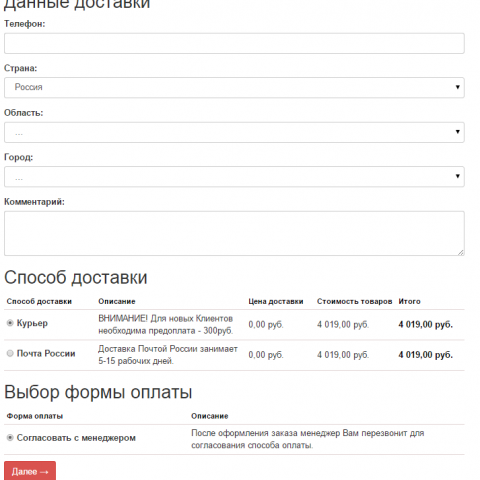Open the Страна dropdown showing Россия
The image size is (480, 480).
(x=234, y=88)
